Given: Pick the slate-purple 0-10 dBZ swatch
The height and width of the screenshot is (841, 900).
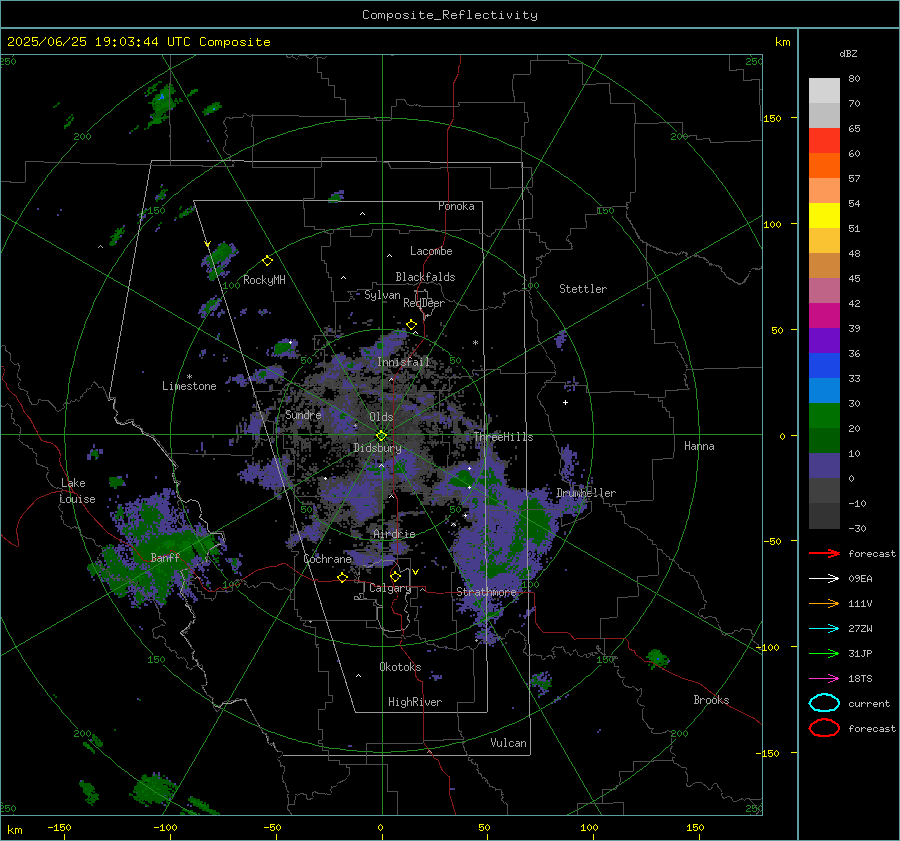Looking at the screenshot, I should [x=824, y=466].
